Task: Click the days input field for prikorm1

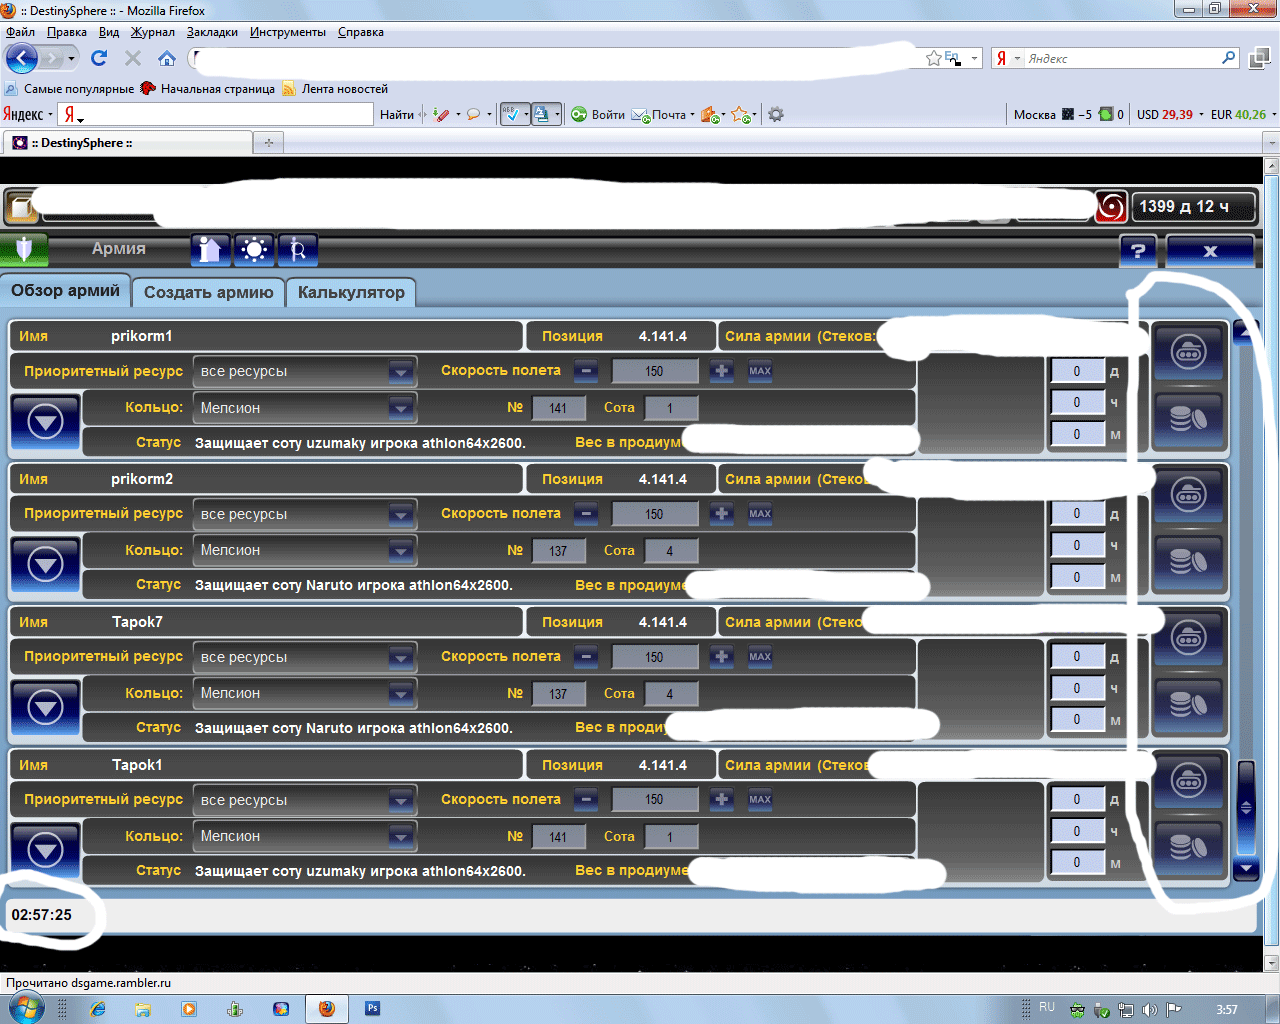Action: (1077, 371)
